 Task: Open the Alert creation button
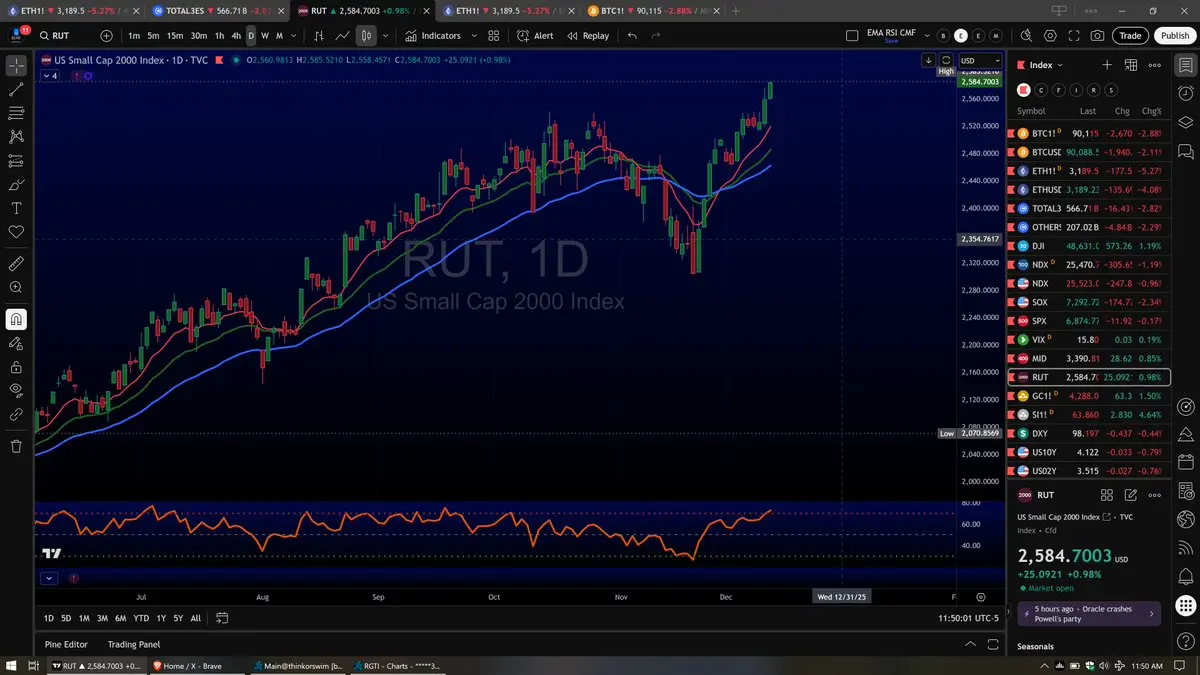pos(535,35)
